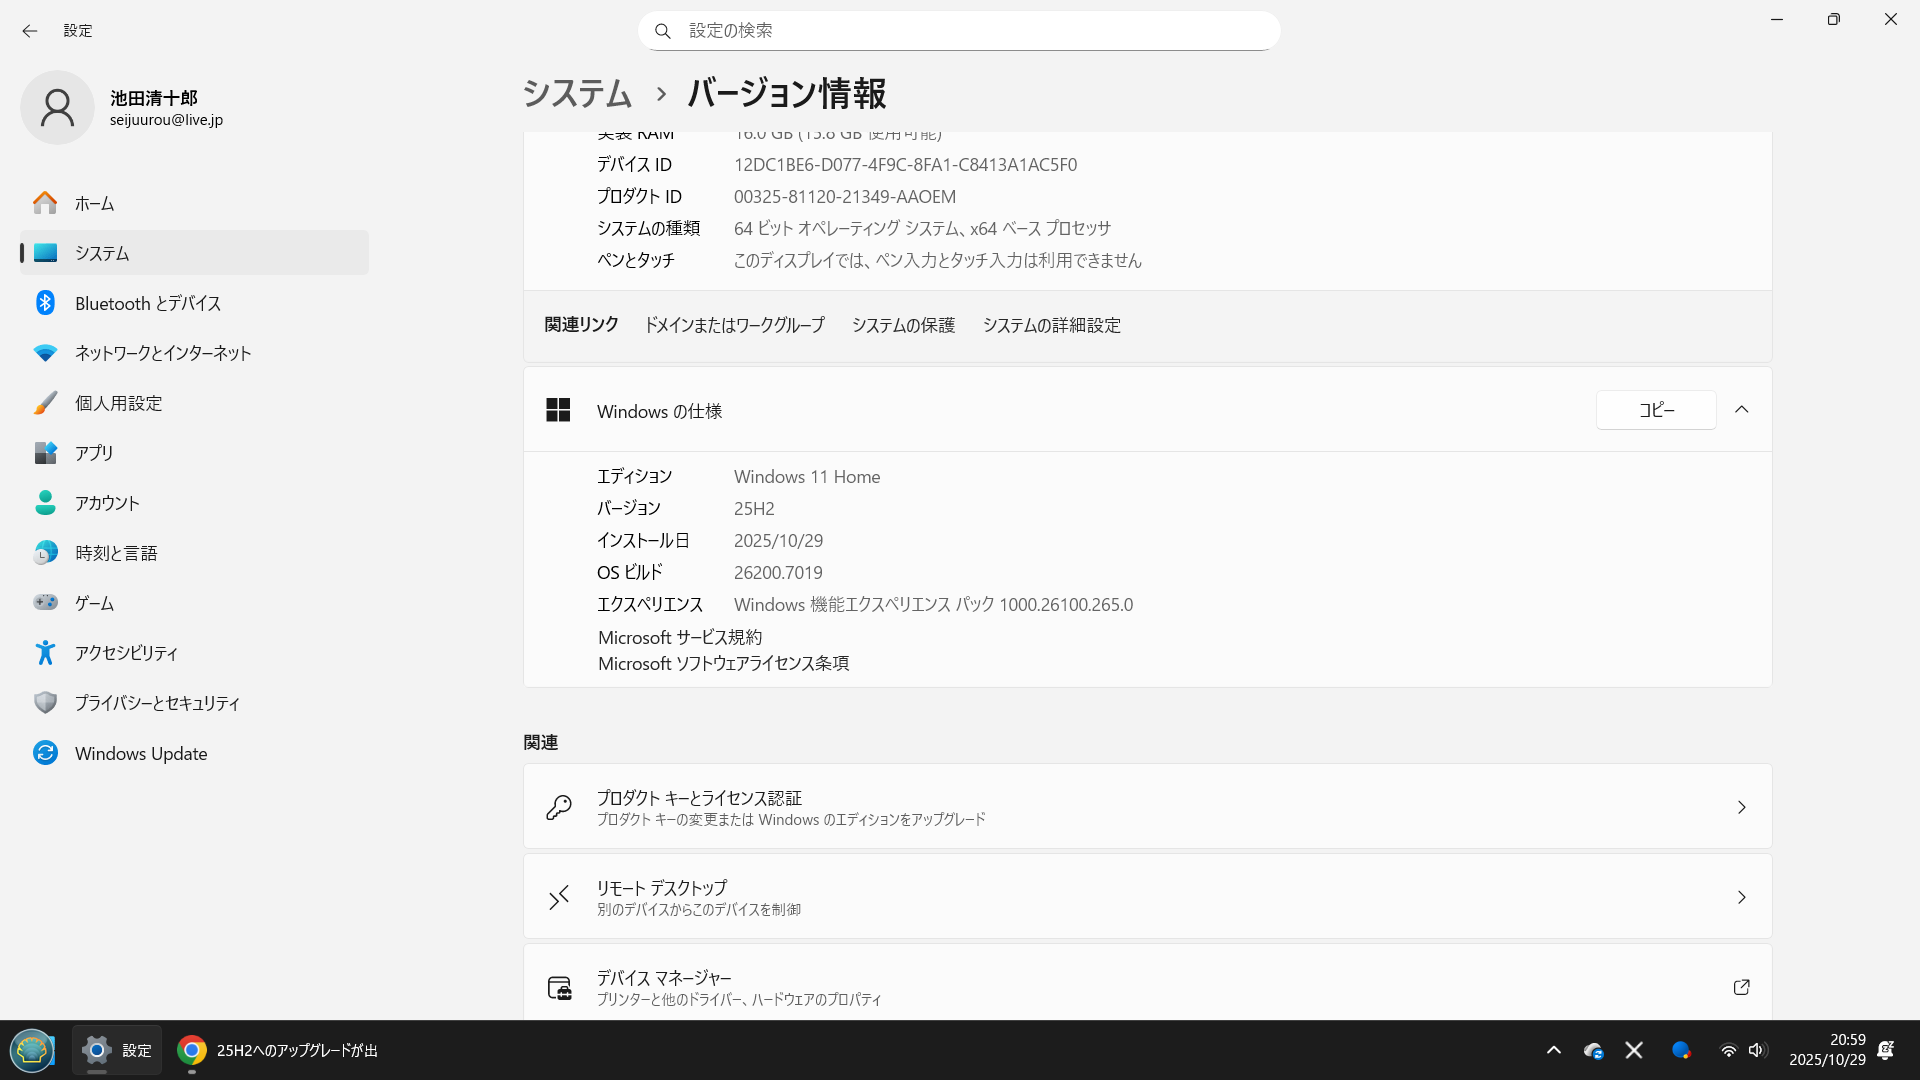Screen dimensions: 1920x1080
Task: Click the install date 2025/10/29 value
Action: click(778, 541)
